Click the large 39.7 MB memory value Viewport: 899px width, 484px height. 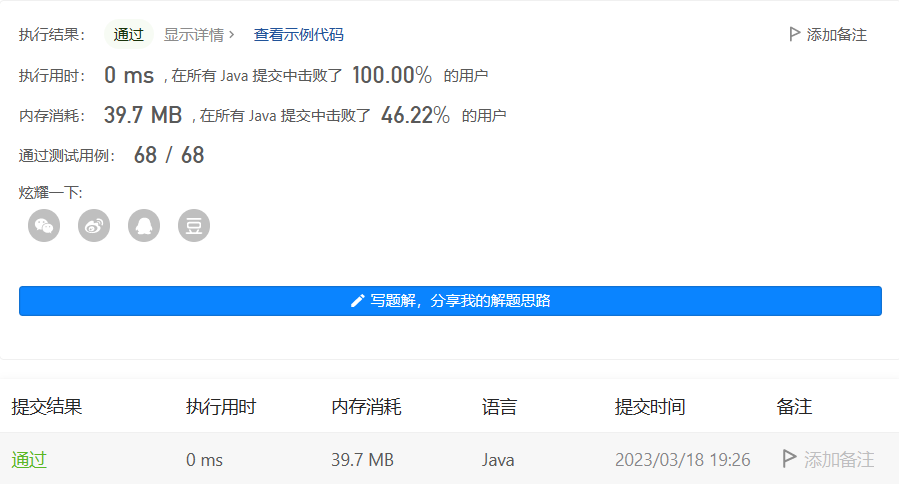143,115
